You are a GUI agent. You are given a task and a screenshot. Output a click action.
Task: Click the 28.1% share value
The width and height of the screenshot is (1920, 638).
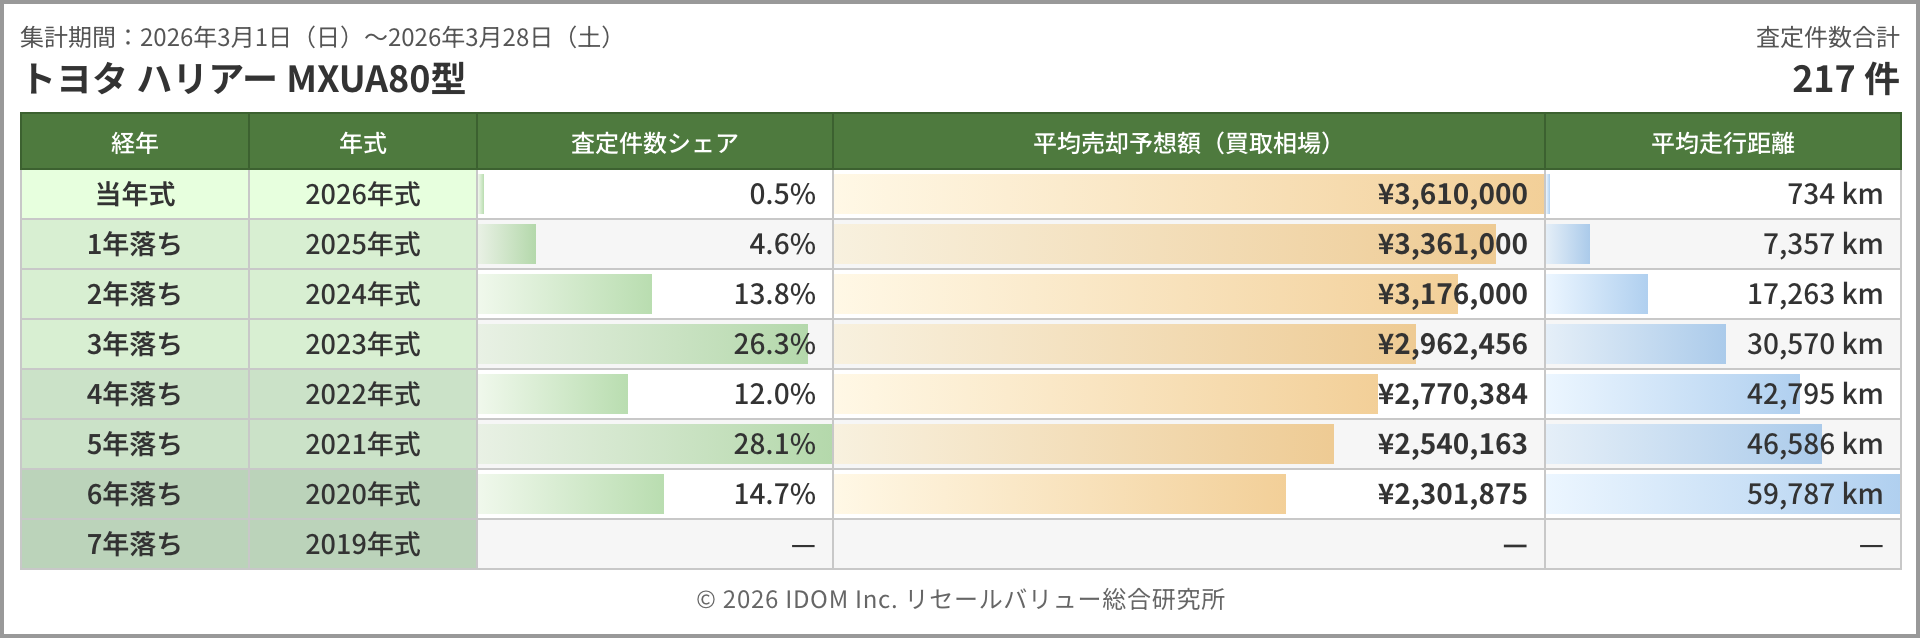tap(774, 444)
